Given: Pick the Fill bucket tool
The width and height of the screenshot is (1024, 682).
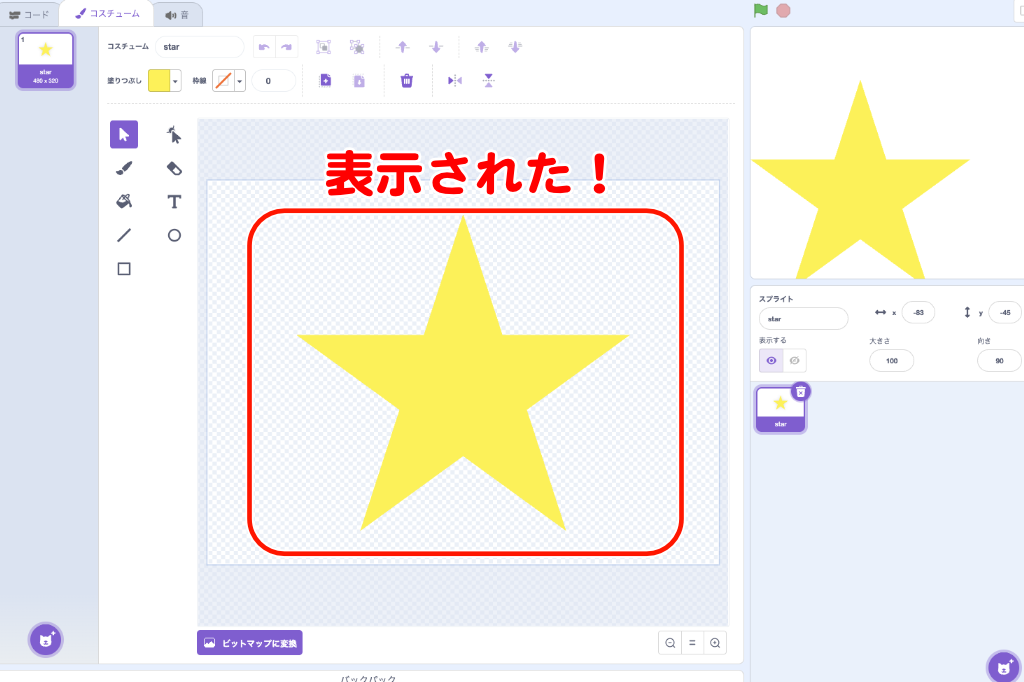Looking at the screenshot, I should point(124,201).
